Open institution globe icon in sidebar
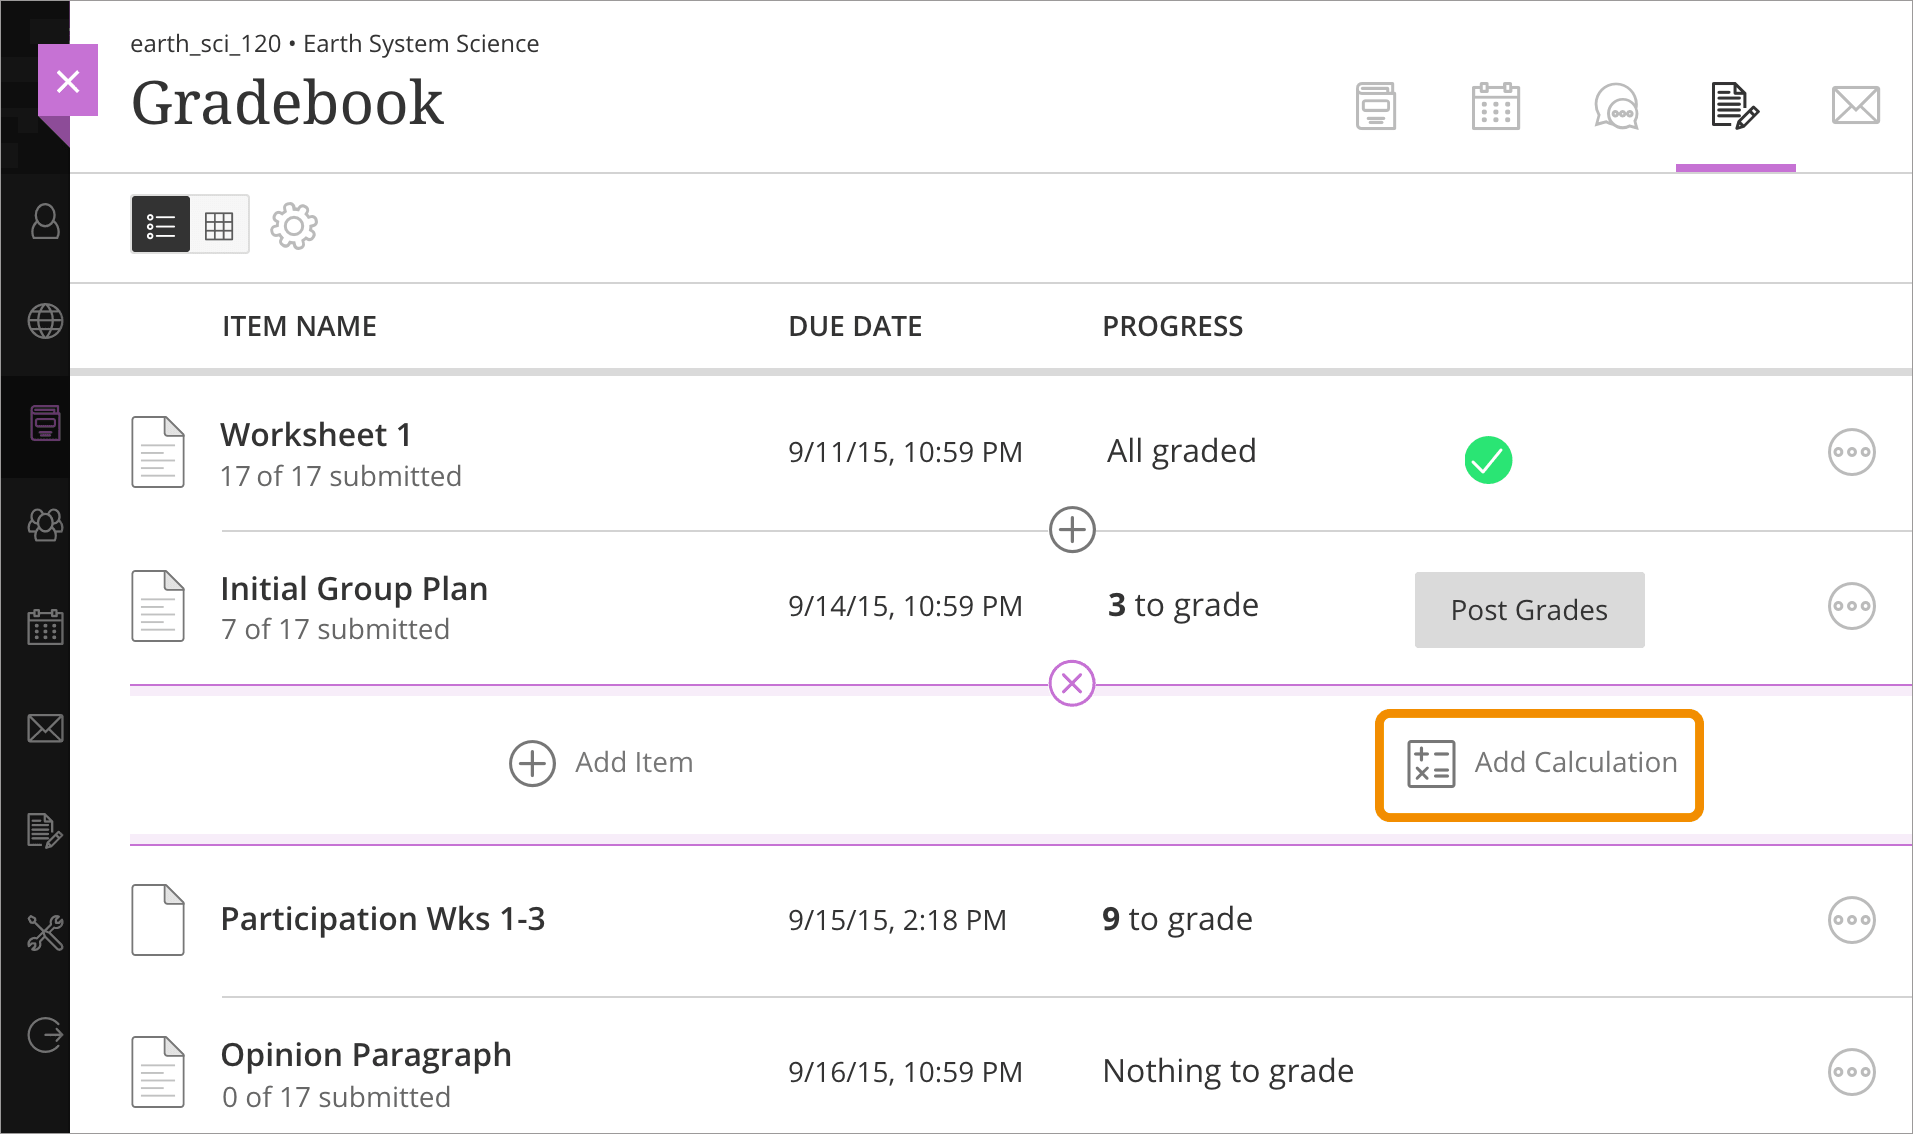The height and width of the screenshot is (1134, 1913). pyautogui.click(x=45, y=321)
